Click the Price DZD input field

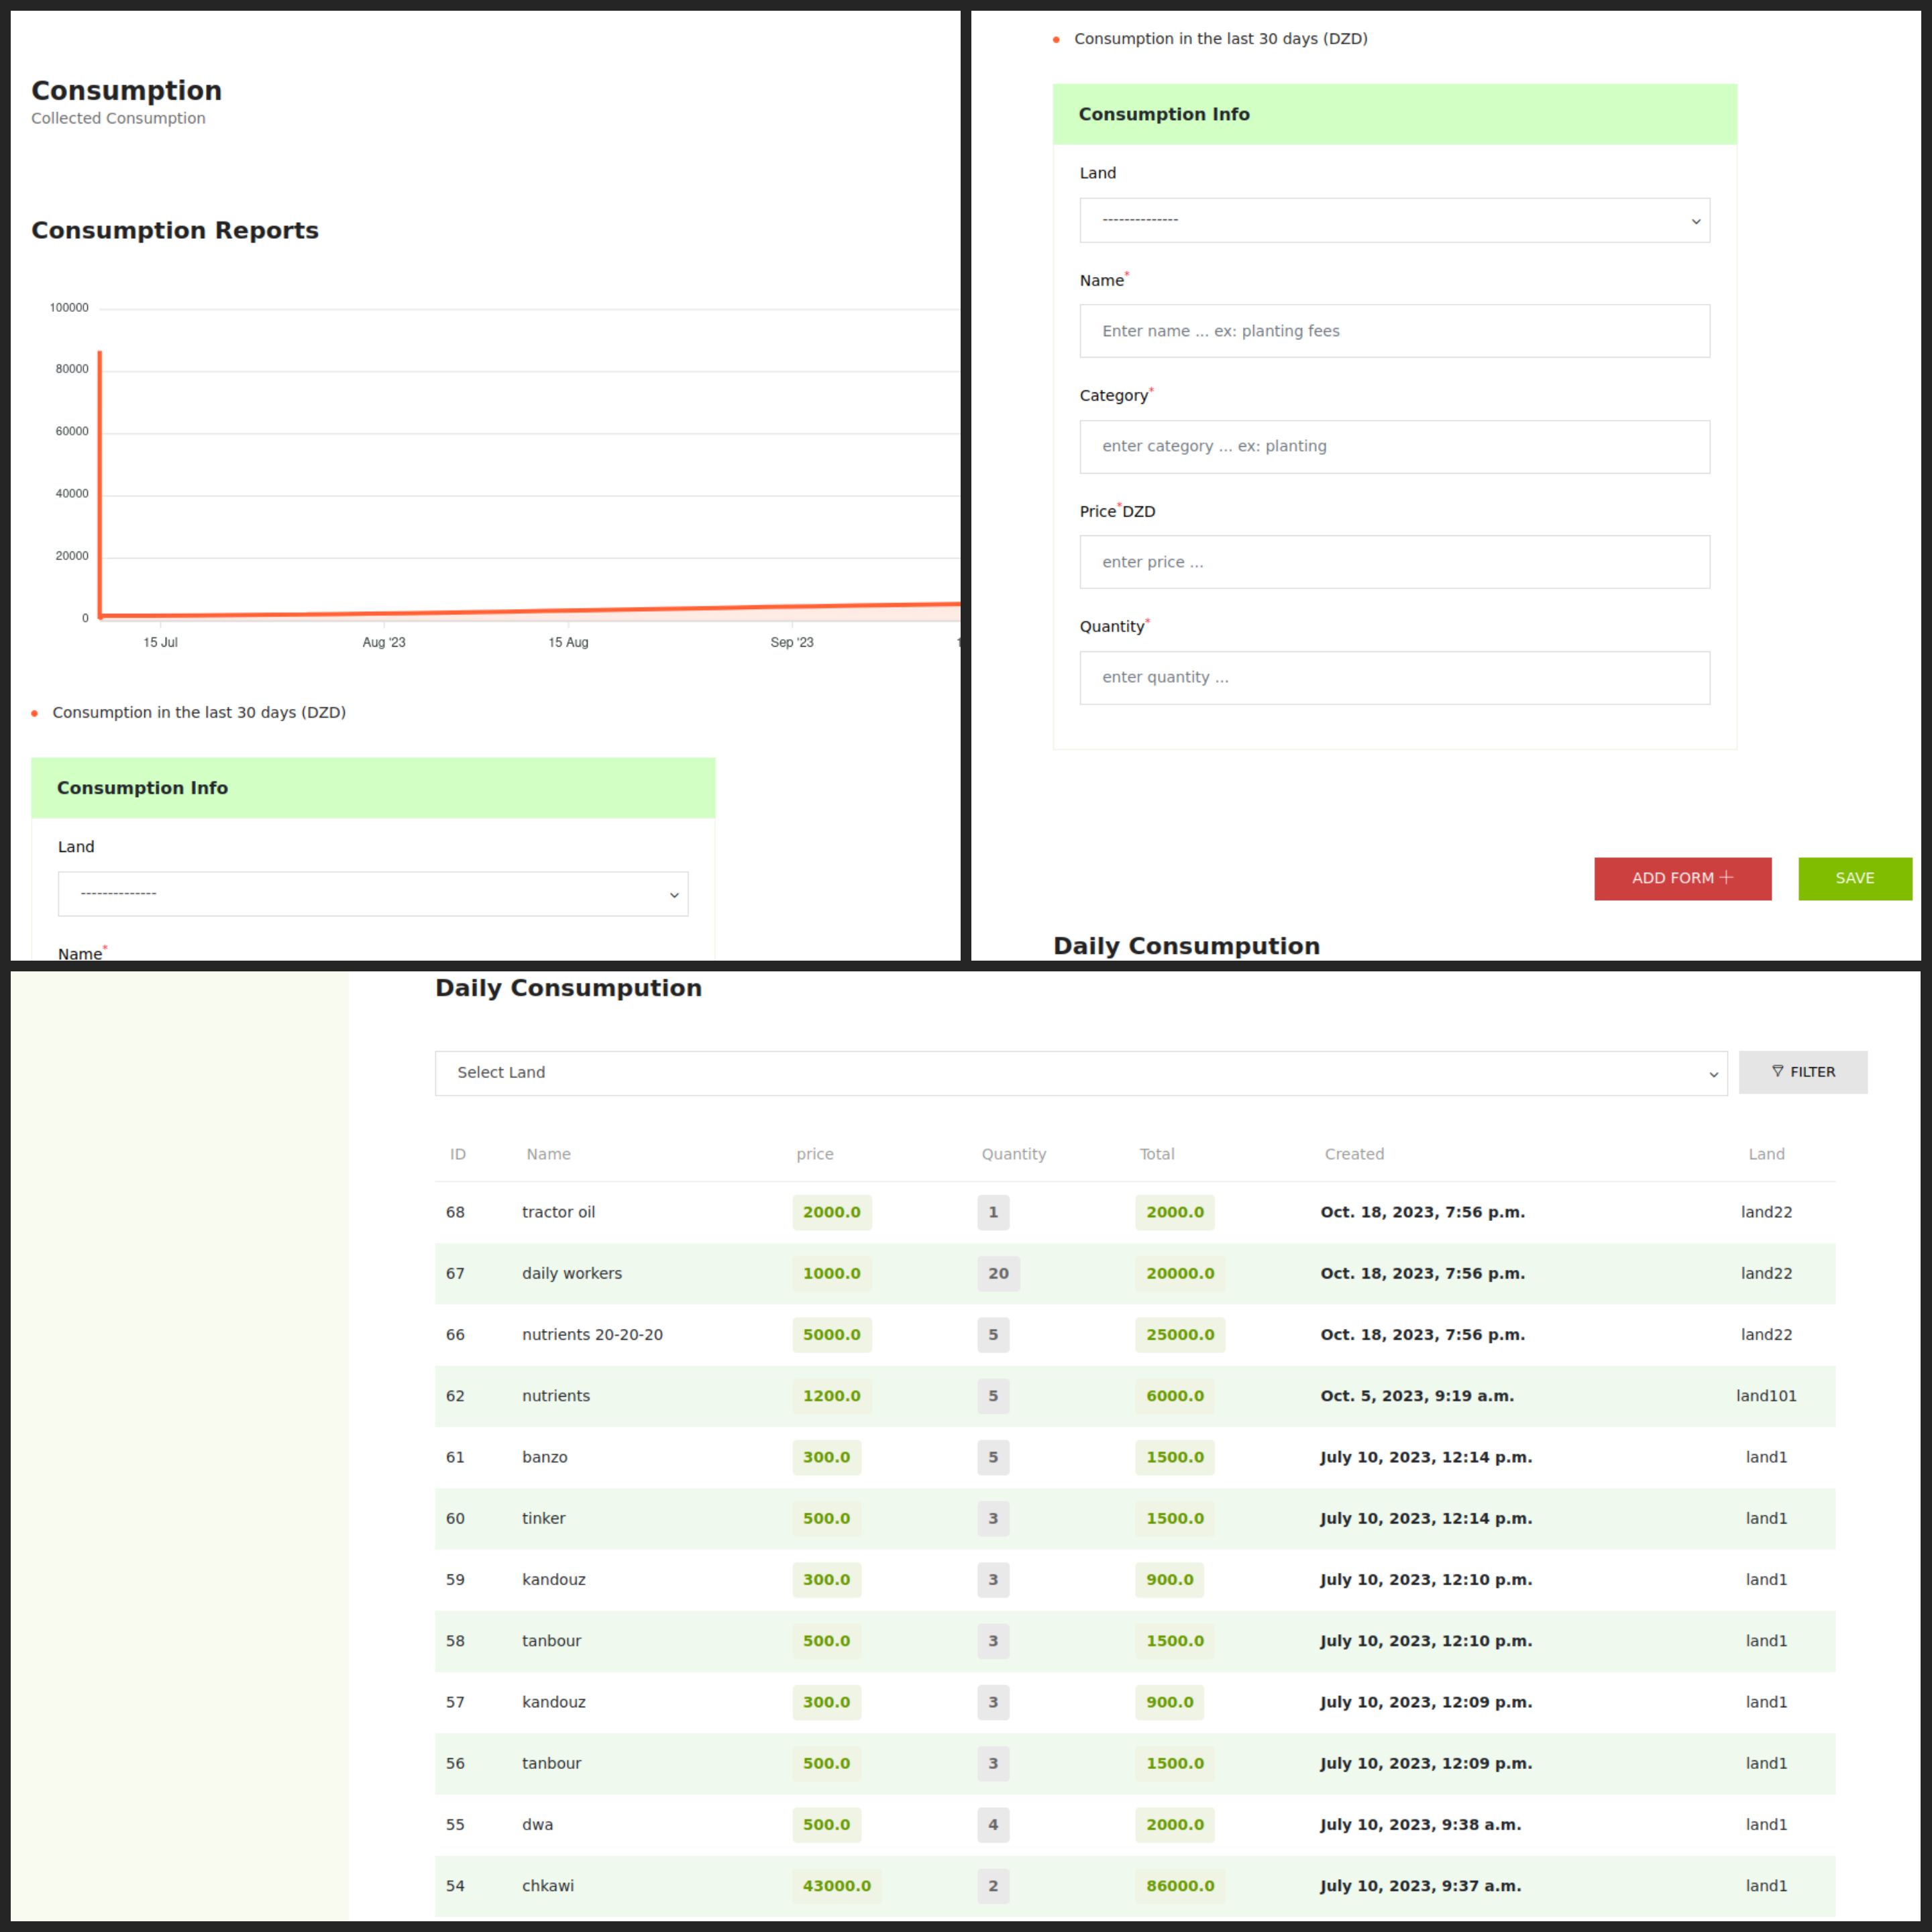coord(1394,562)
